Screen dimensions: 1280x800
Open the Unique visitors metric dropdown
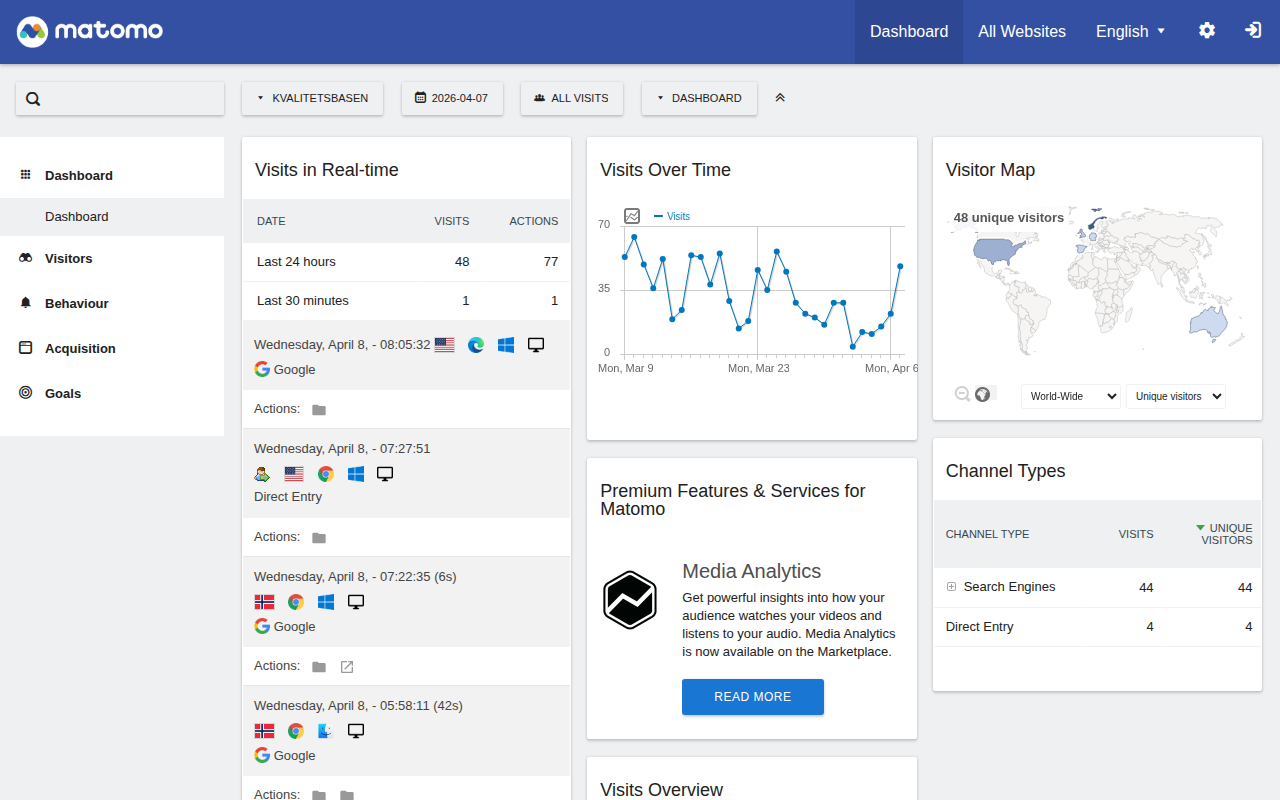pyautogui.click(x=1175, y=396)
